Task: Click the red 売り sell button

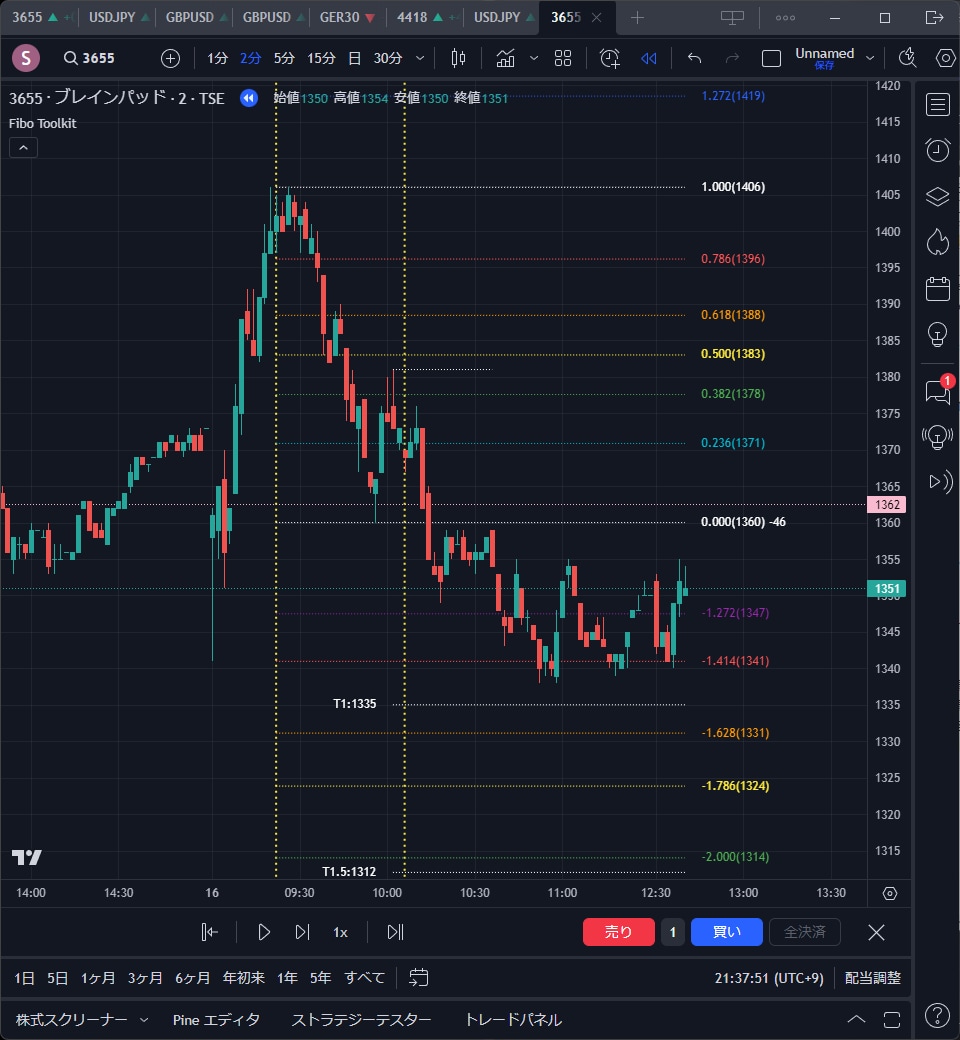Action: (618, 932)
